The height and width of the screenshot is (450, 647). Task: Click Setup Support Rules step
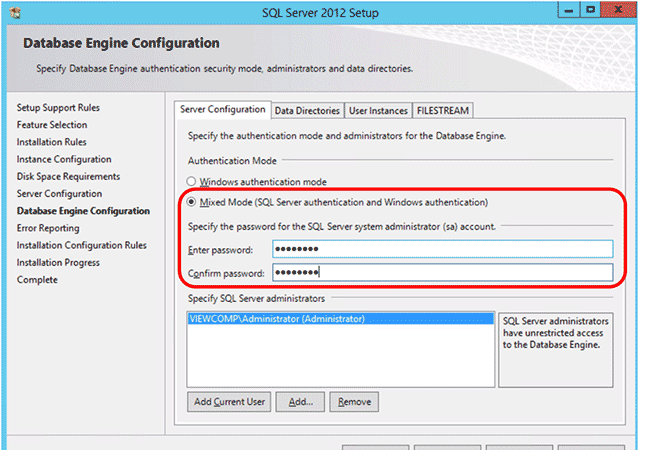(58, 108)
